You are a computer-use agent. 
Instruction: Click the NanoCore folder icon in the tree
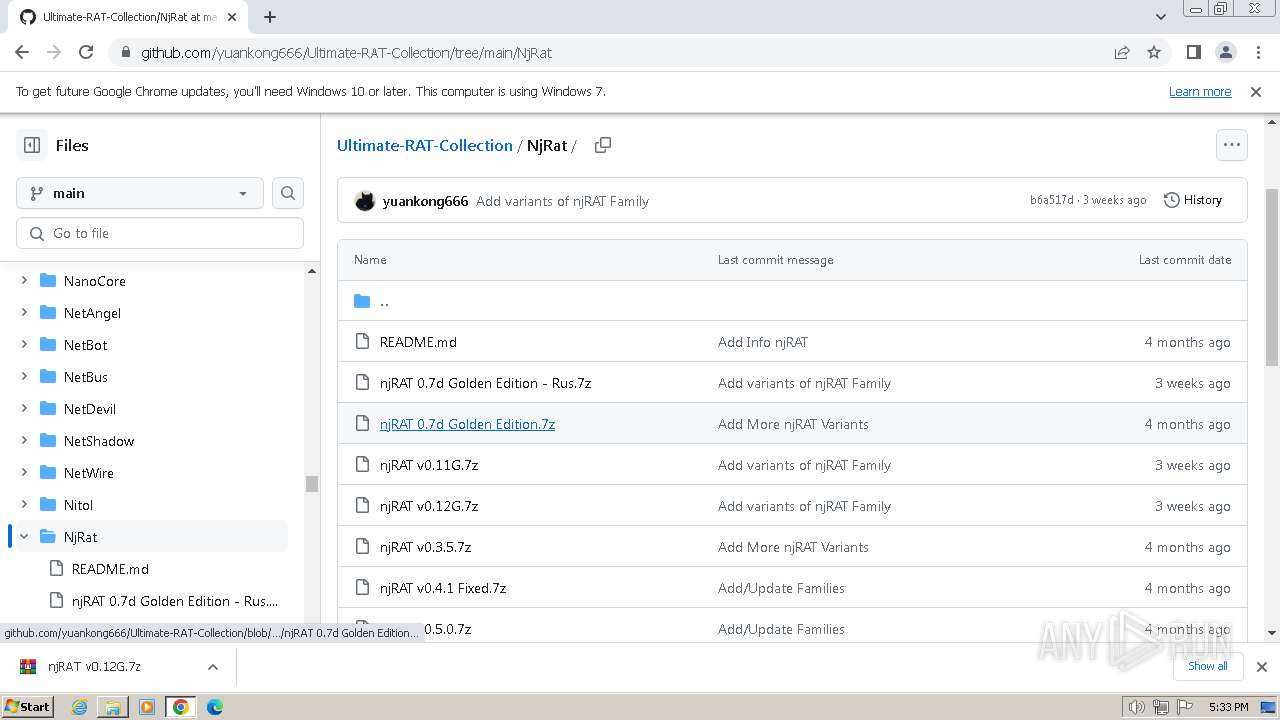point(47,281)
